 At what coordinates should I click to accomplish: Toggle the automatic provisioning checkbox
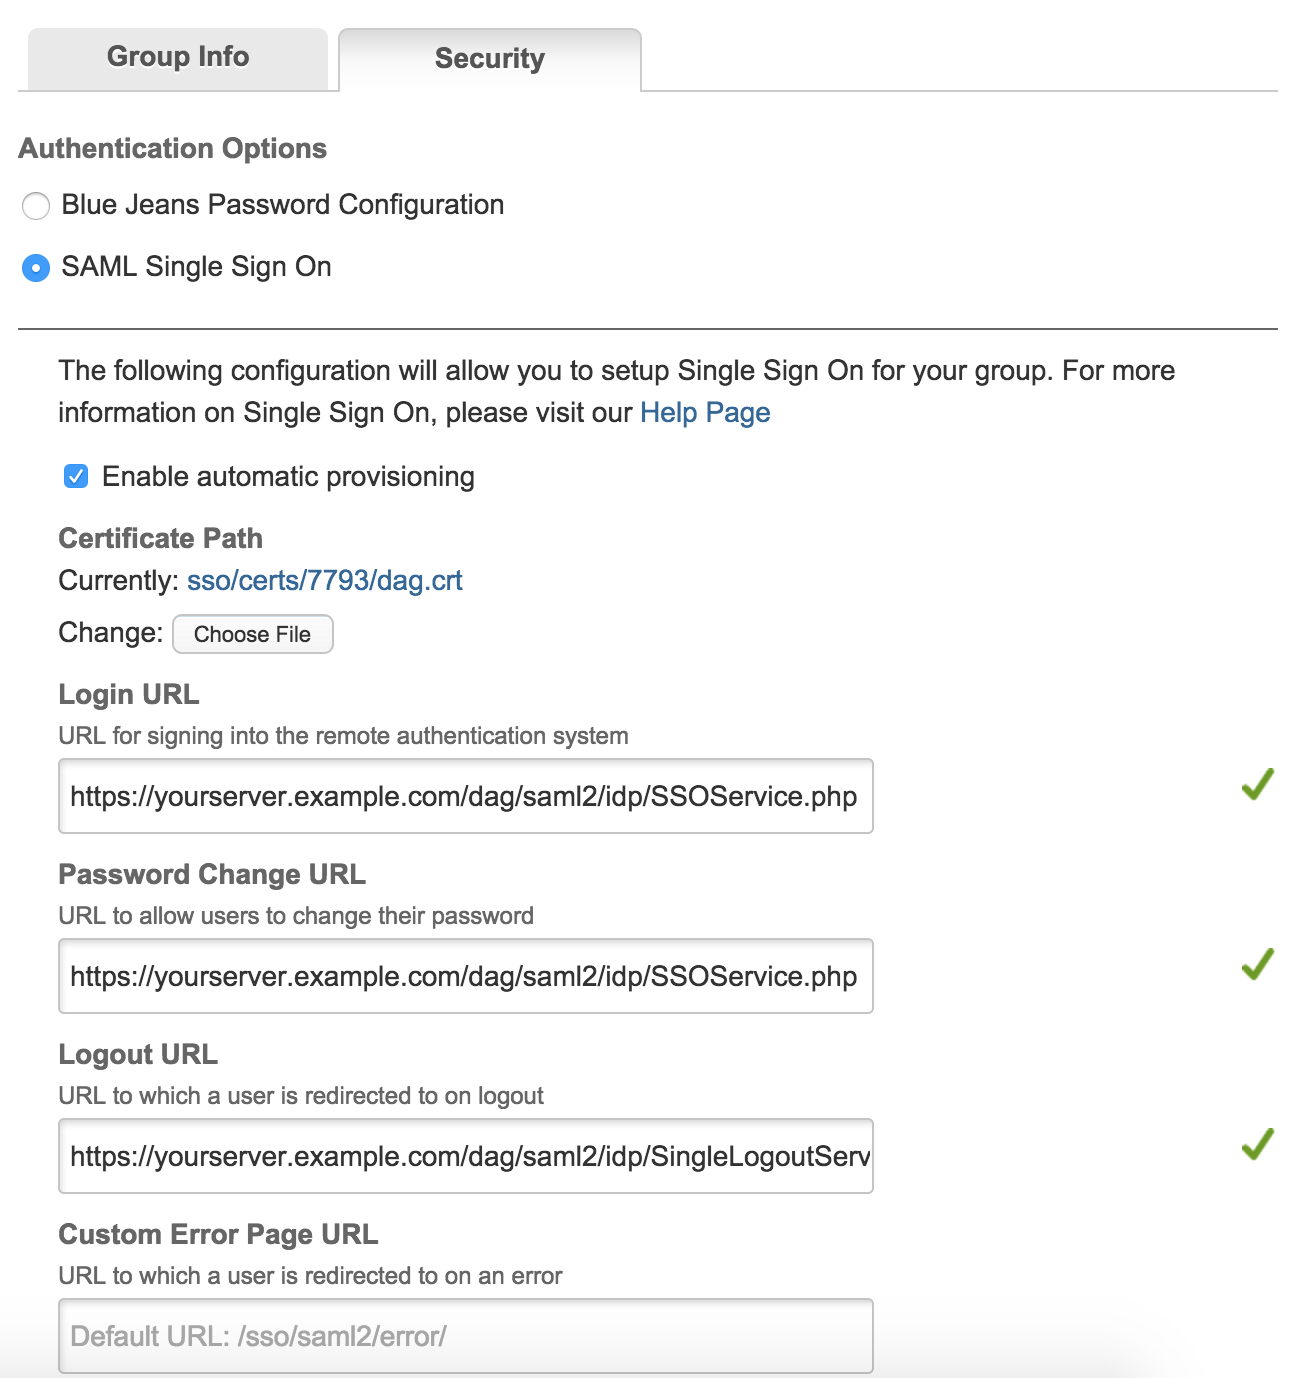(x=75, y=476)
